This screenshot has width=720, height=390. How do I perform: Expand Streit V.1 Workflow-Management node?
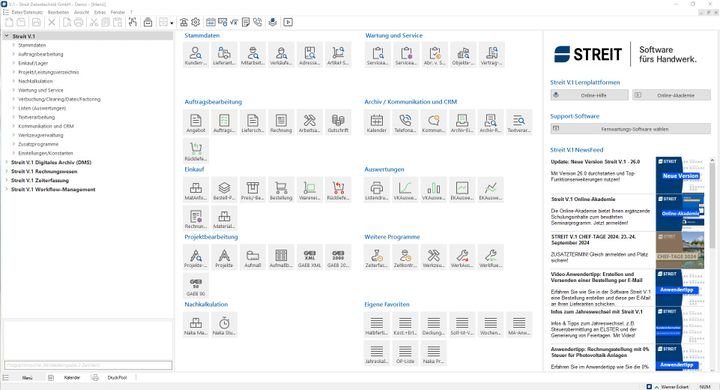[6, 189]
